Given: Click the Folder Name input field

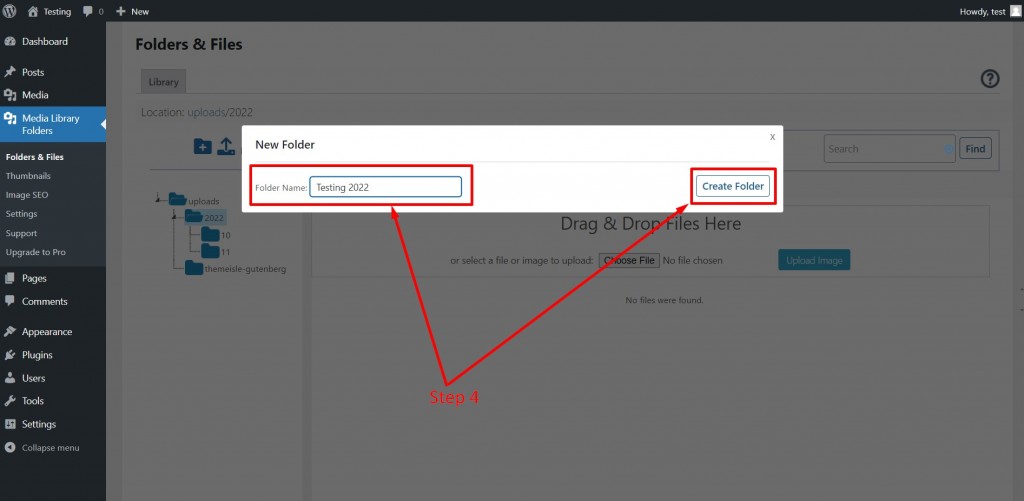Looking at the screenshot, I should click(x=385, y=187).
